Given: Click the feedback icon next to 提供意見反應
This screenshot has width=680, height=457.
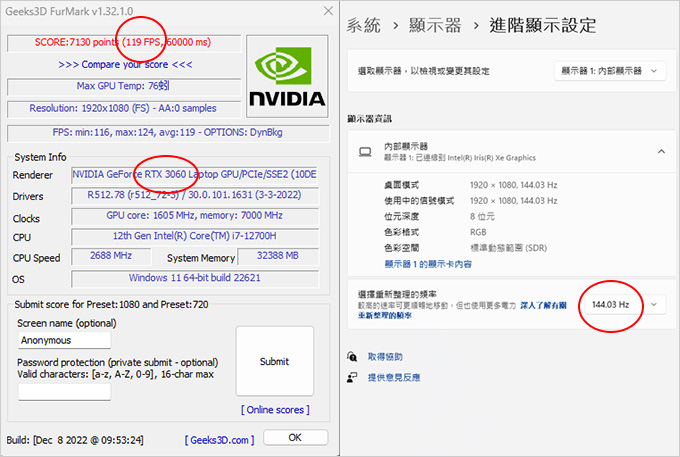Looking at the screenshot, I should (x=352, y=377).
